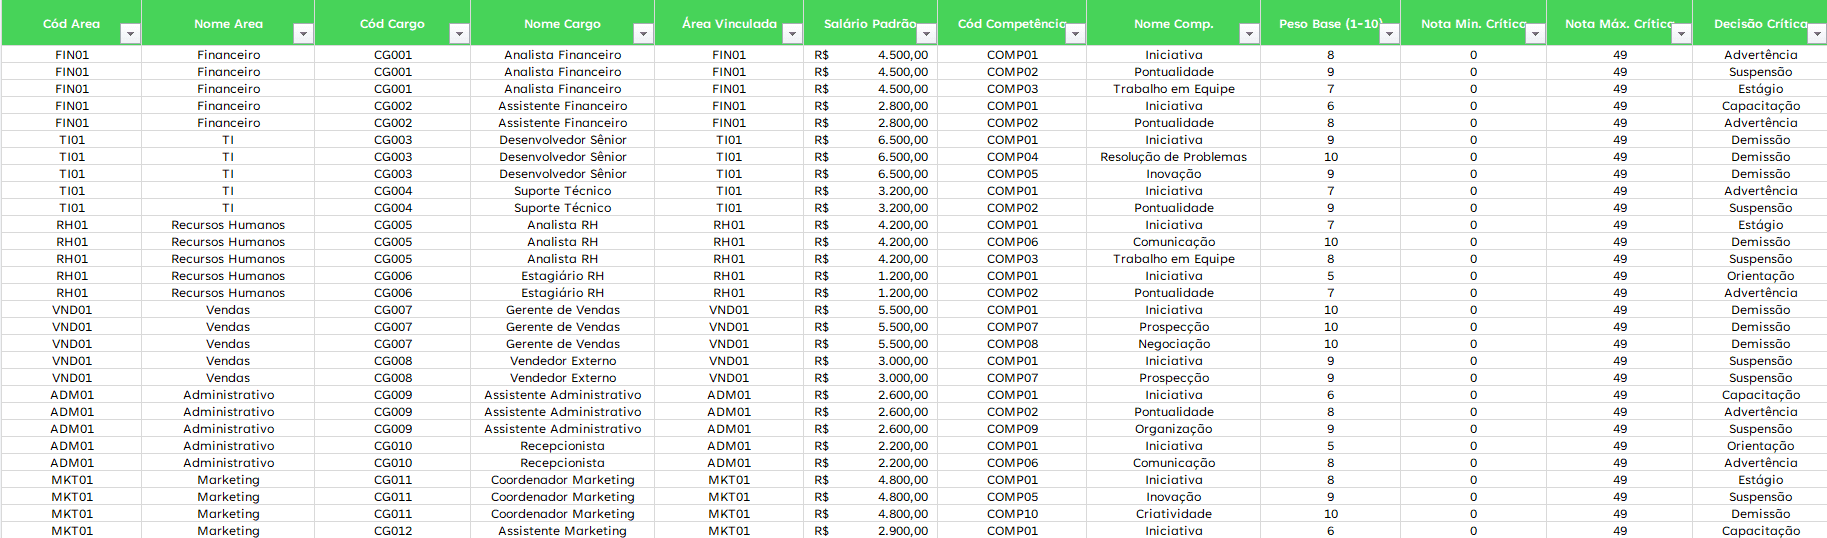The image size is (1827, 538).
Task: Expand the Decisão Crítica filter dropdown
Action: (x=1816, y=34)
